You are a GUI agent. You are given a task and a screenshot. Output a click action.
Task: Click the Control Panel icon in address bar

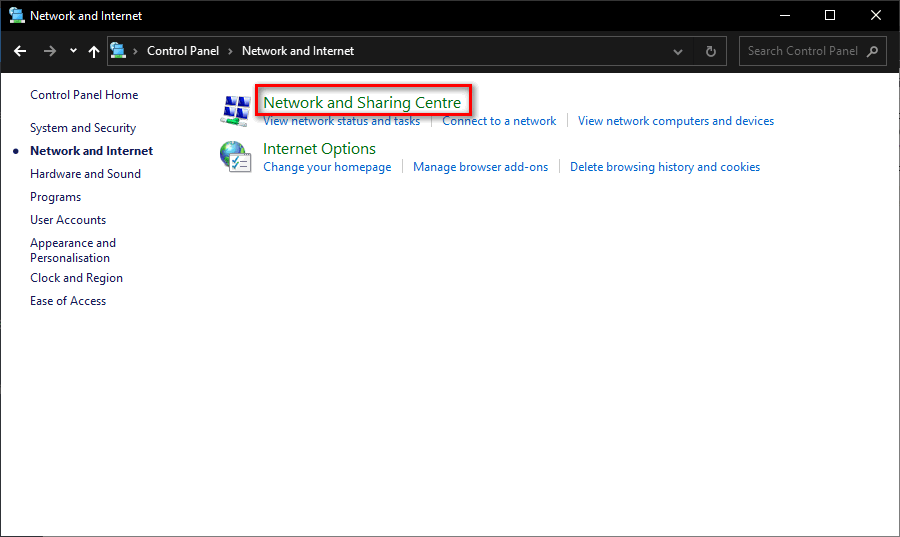[118, 50]
